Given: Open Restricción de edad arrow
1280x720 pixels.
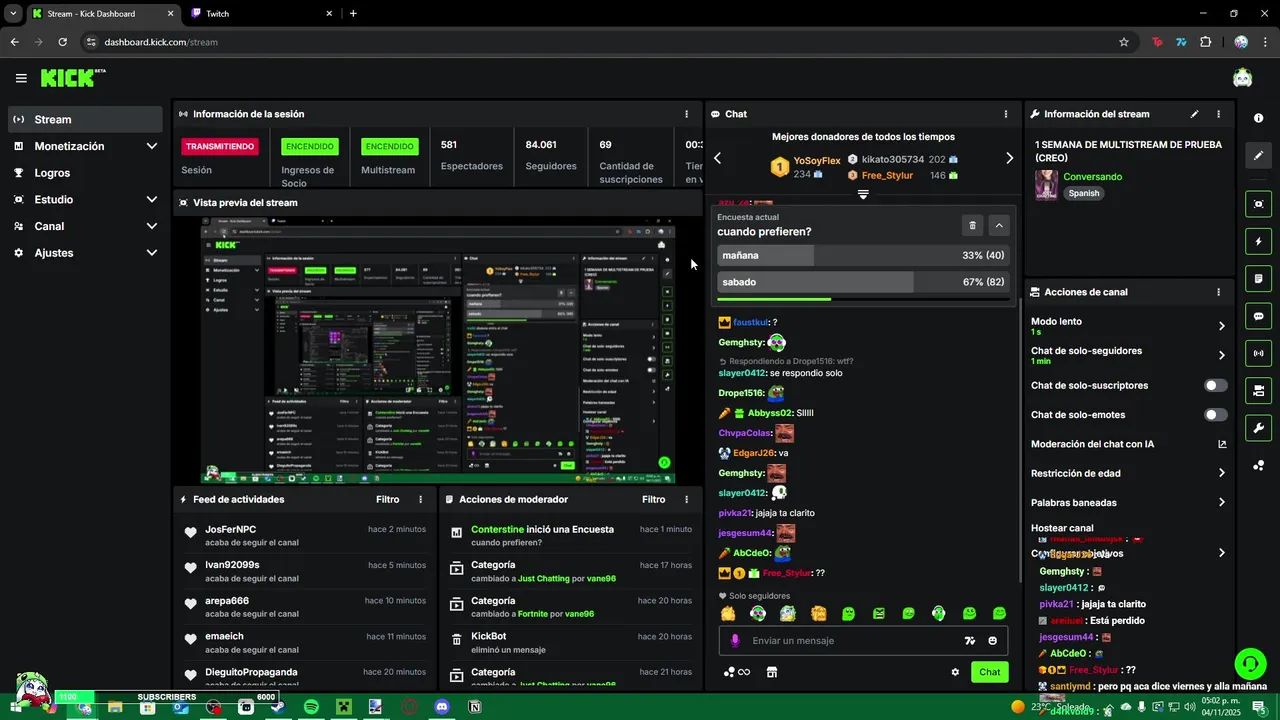Looking at the screenshot, I should tap(1221, 473).
